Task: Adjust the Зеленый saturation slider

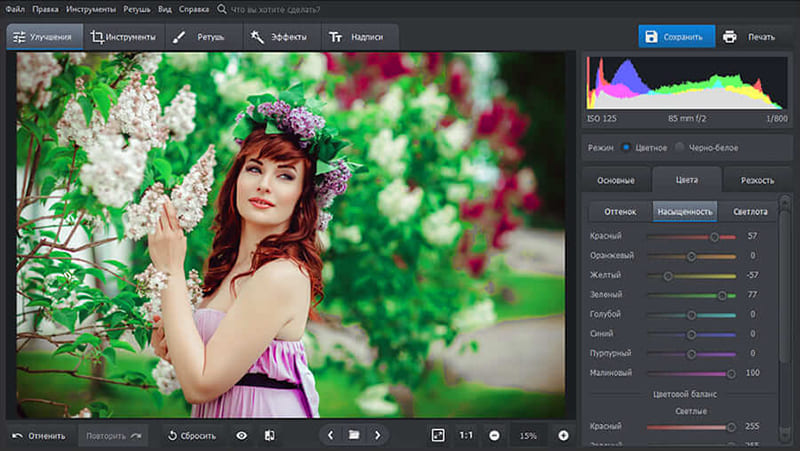Action: click(x=691, y=295)
